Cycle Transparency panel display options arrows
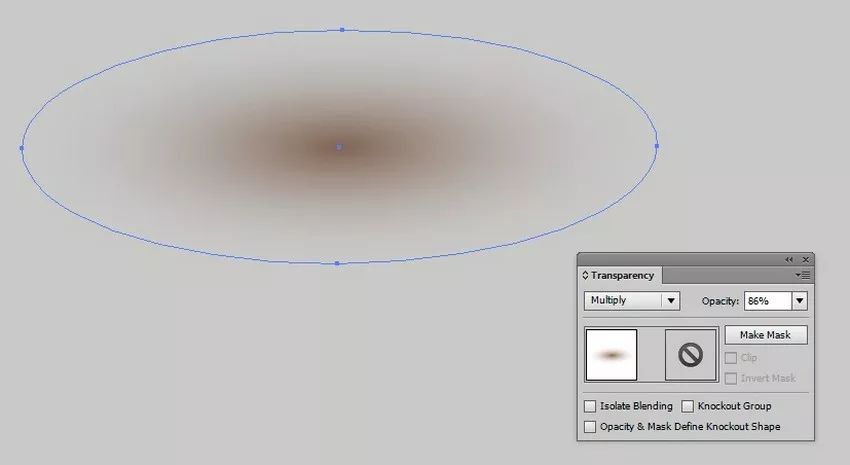Screen dimensions: 850x465 [585, 275]
